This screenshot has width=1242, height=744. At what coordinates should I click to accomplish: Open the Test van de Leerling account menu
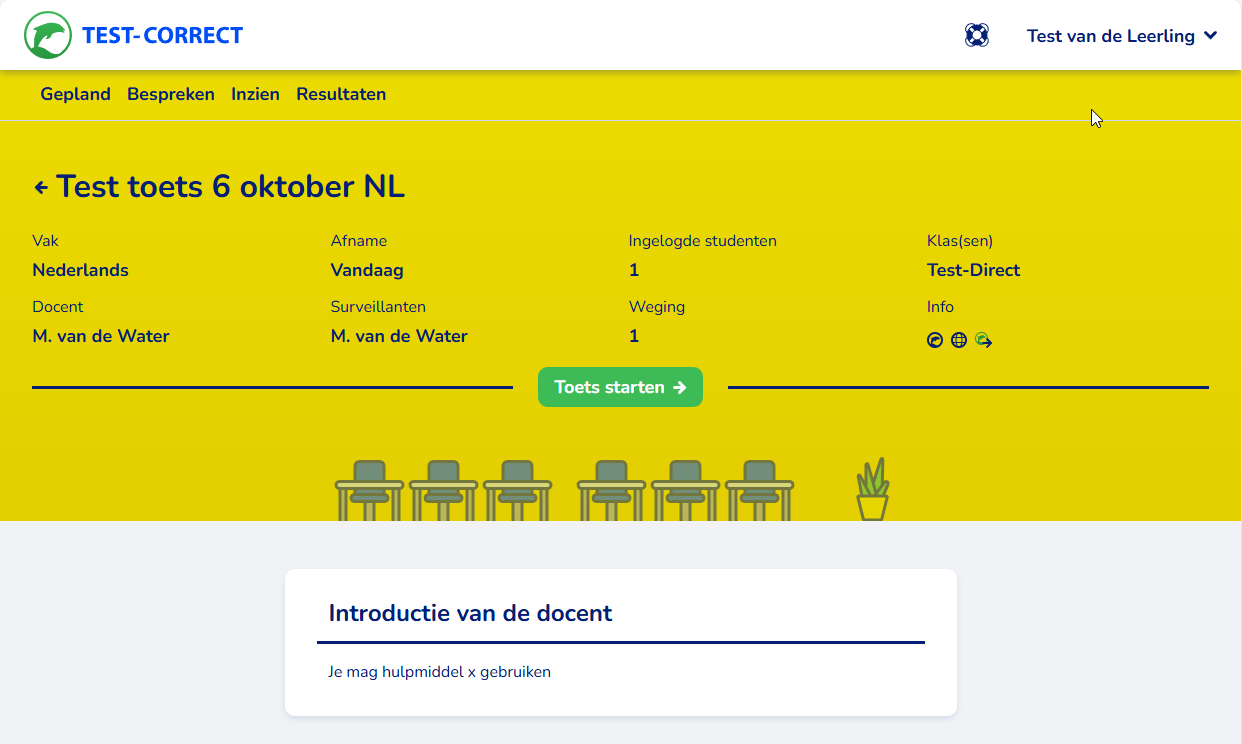tap(1110, 36)
